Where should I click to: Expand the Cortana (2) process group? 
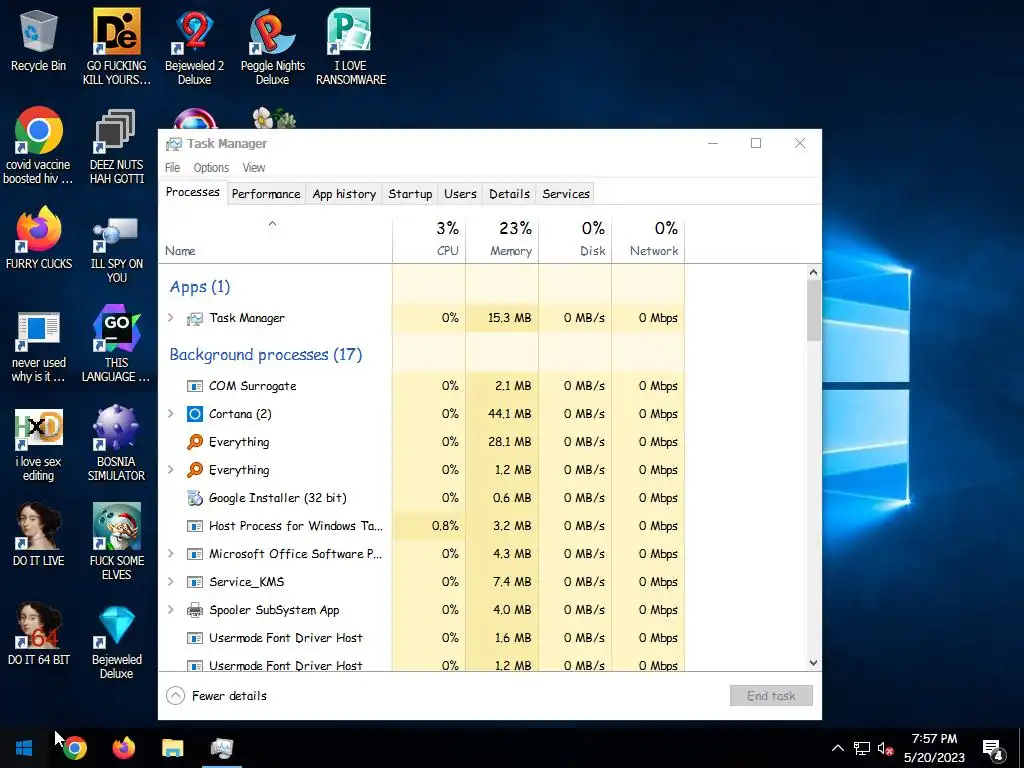pos(171,413)
